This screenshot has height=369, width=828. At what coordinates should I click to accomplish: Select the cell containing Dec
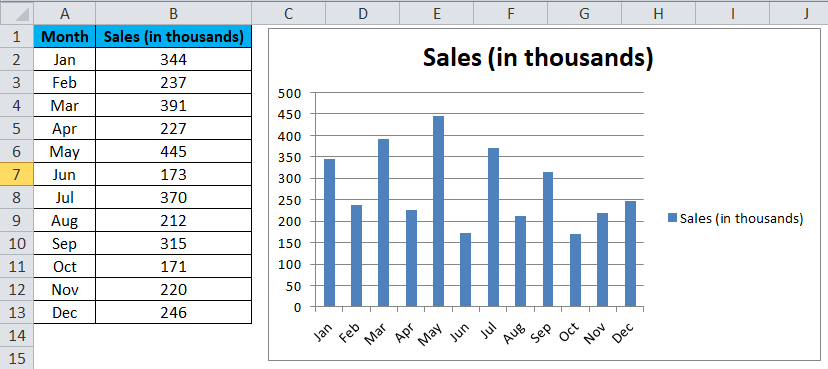65,313
